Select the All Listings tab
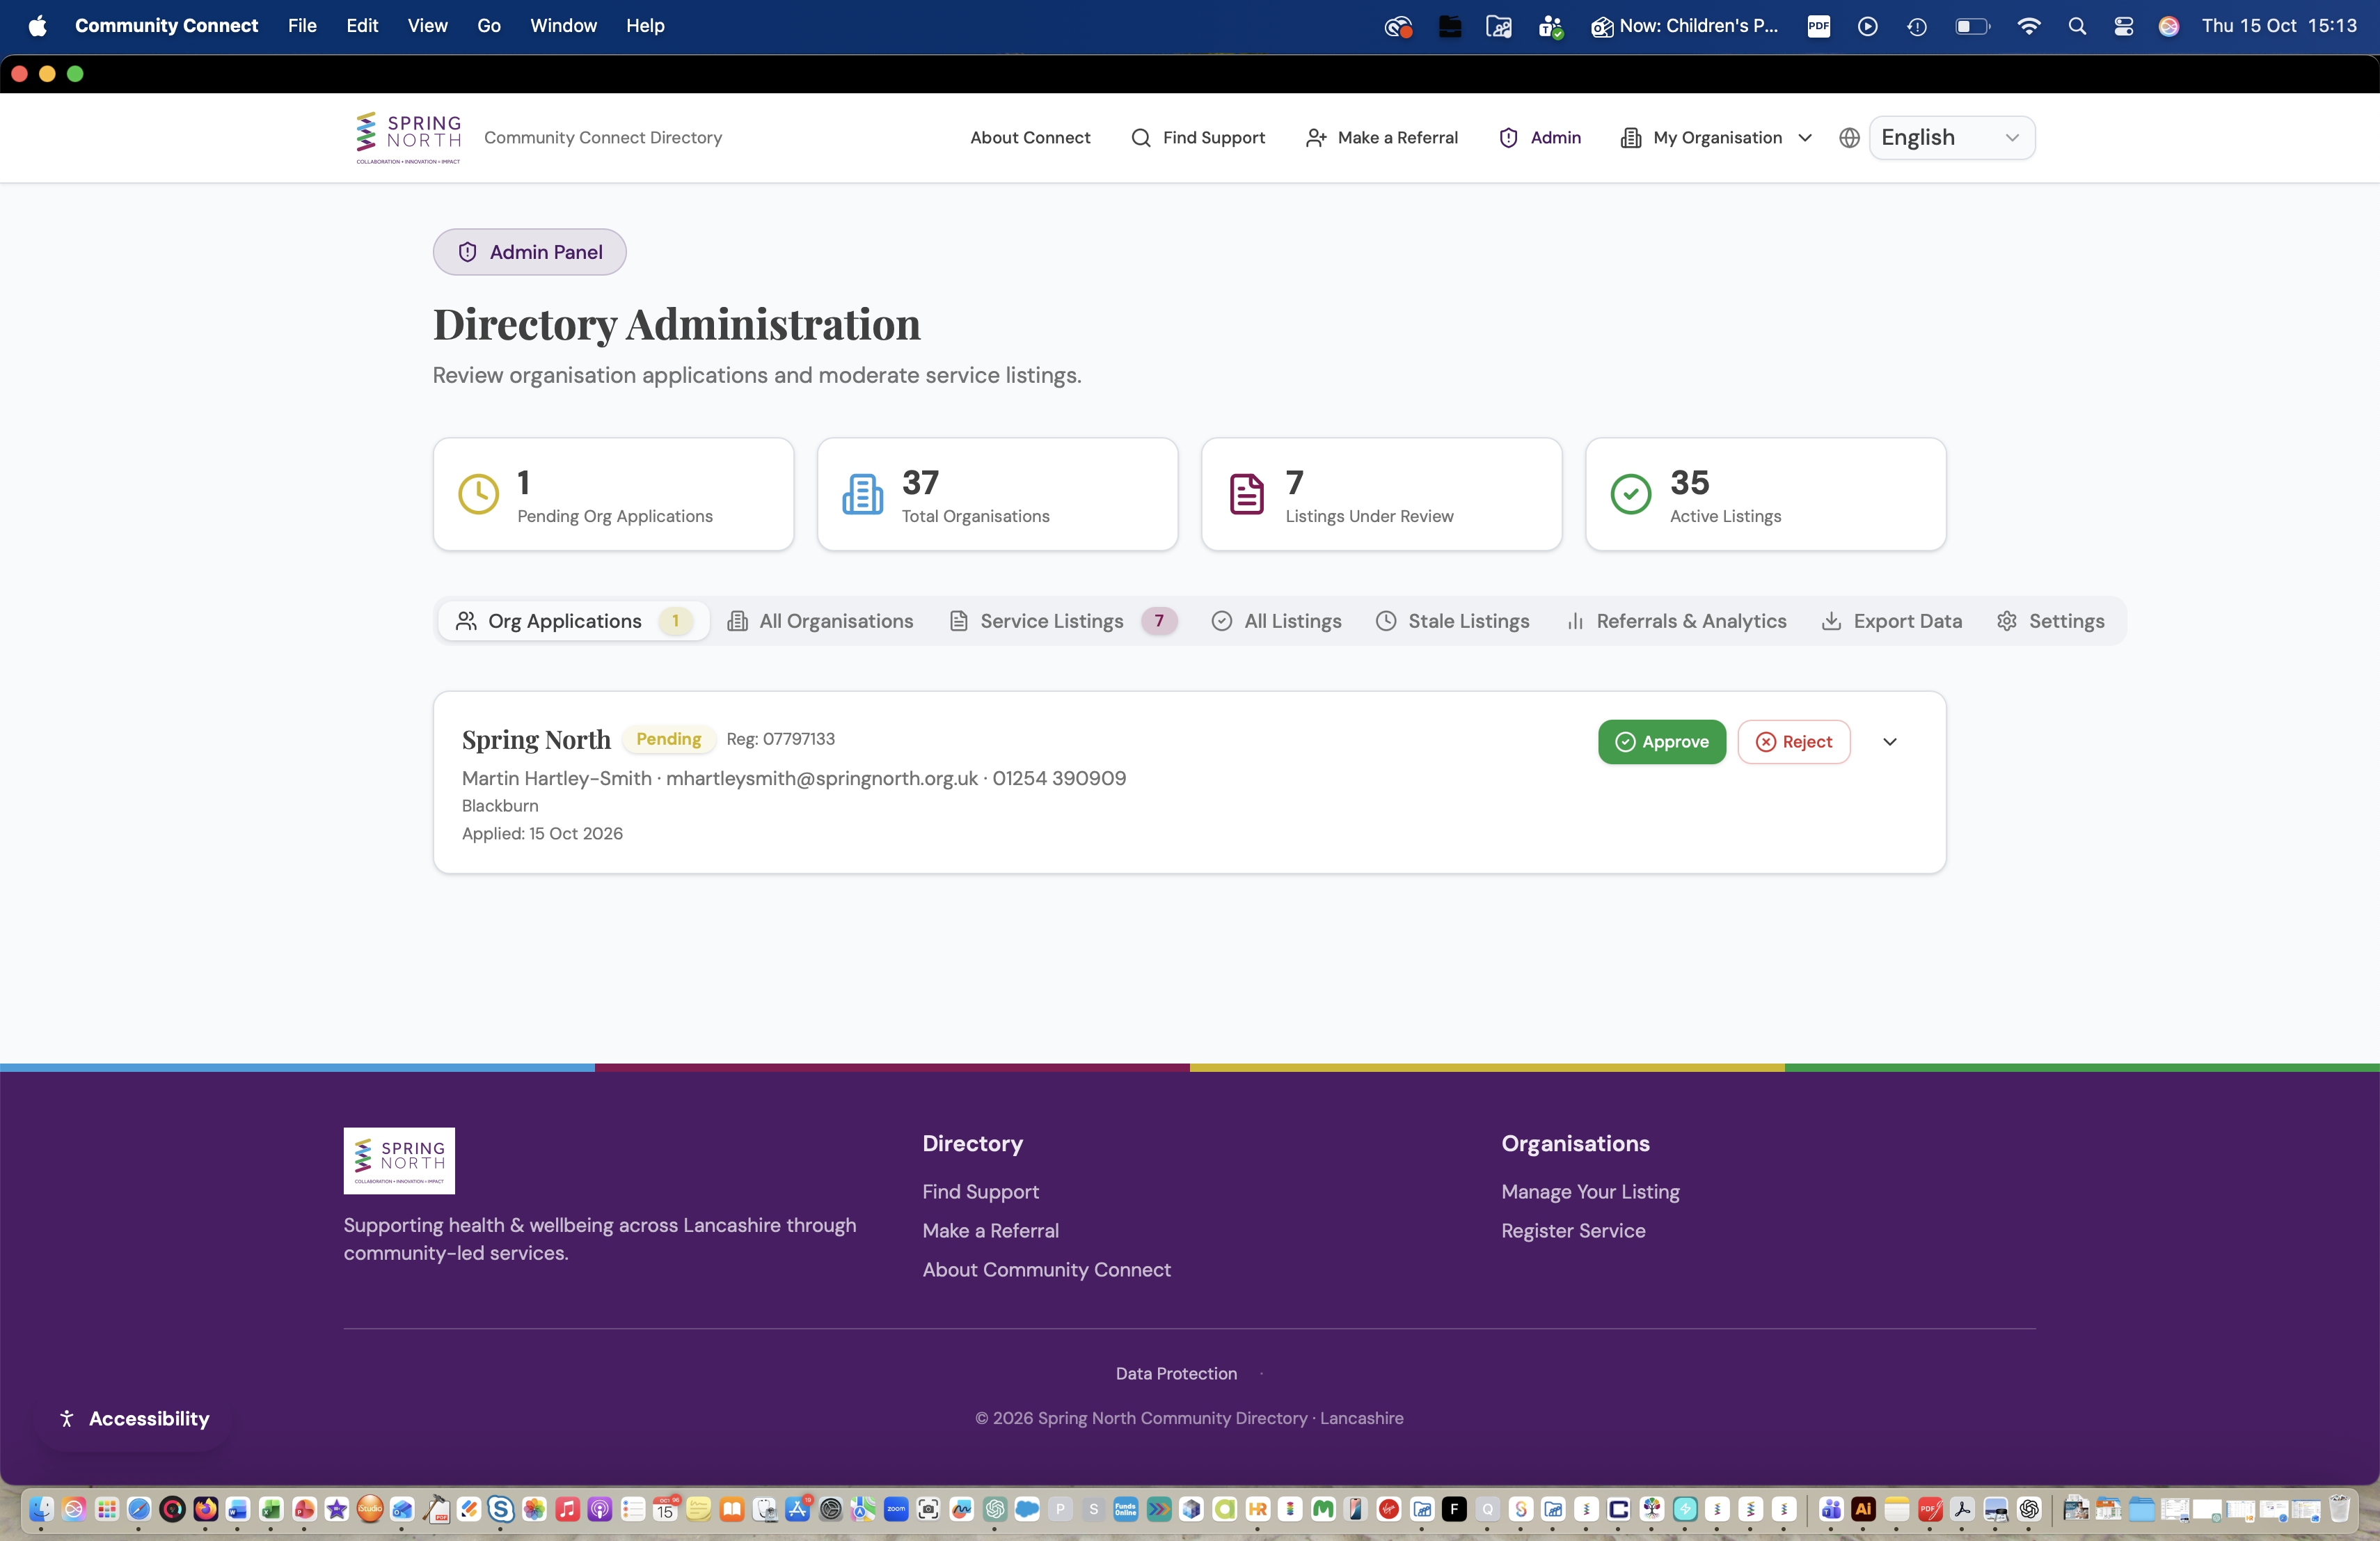The height and width of the screenshot is (1541, 2380). pyautogui.click(x=1276, y=621)
